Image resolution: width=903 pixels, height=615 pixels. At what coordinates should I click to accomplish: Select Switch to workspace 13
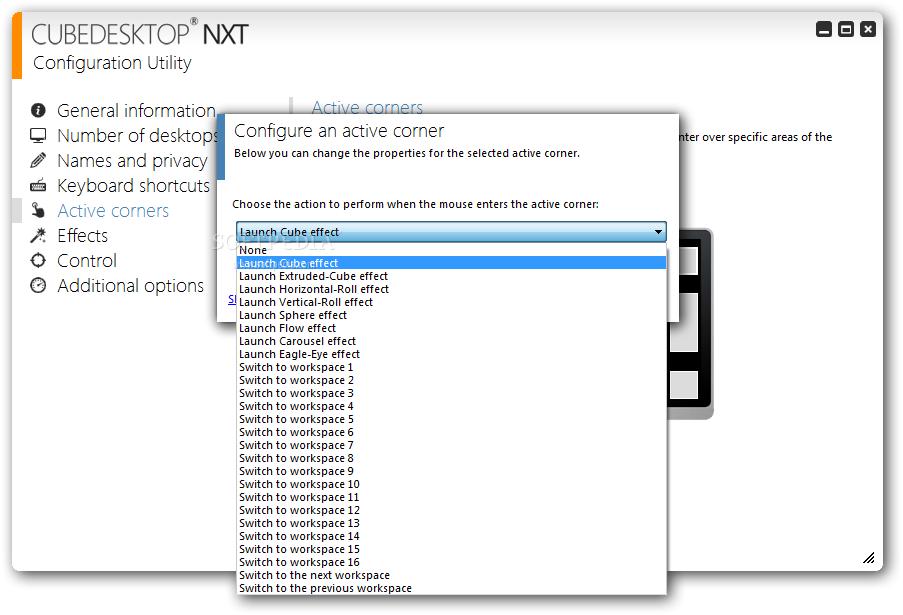pos(452,523)
